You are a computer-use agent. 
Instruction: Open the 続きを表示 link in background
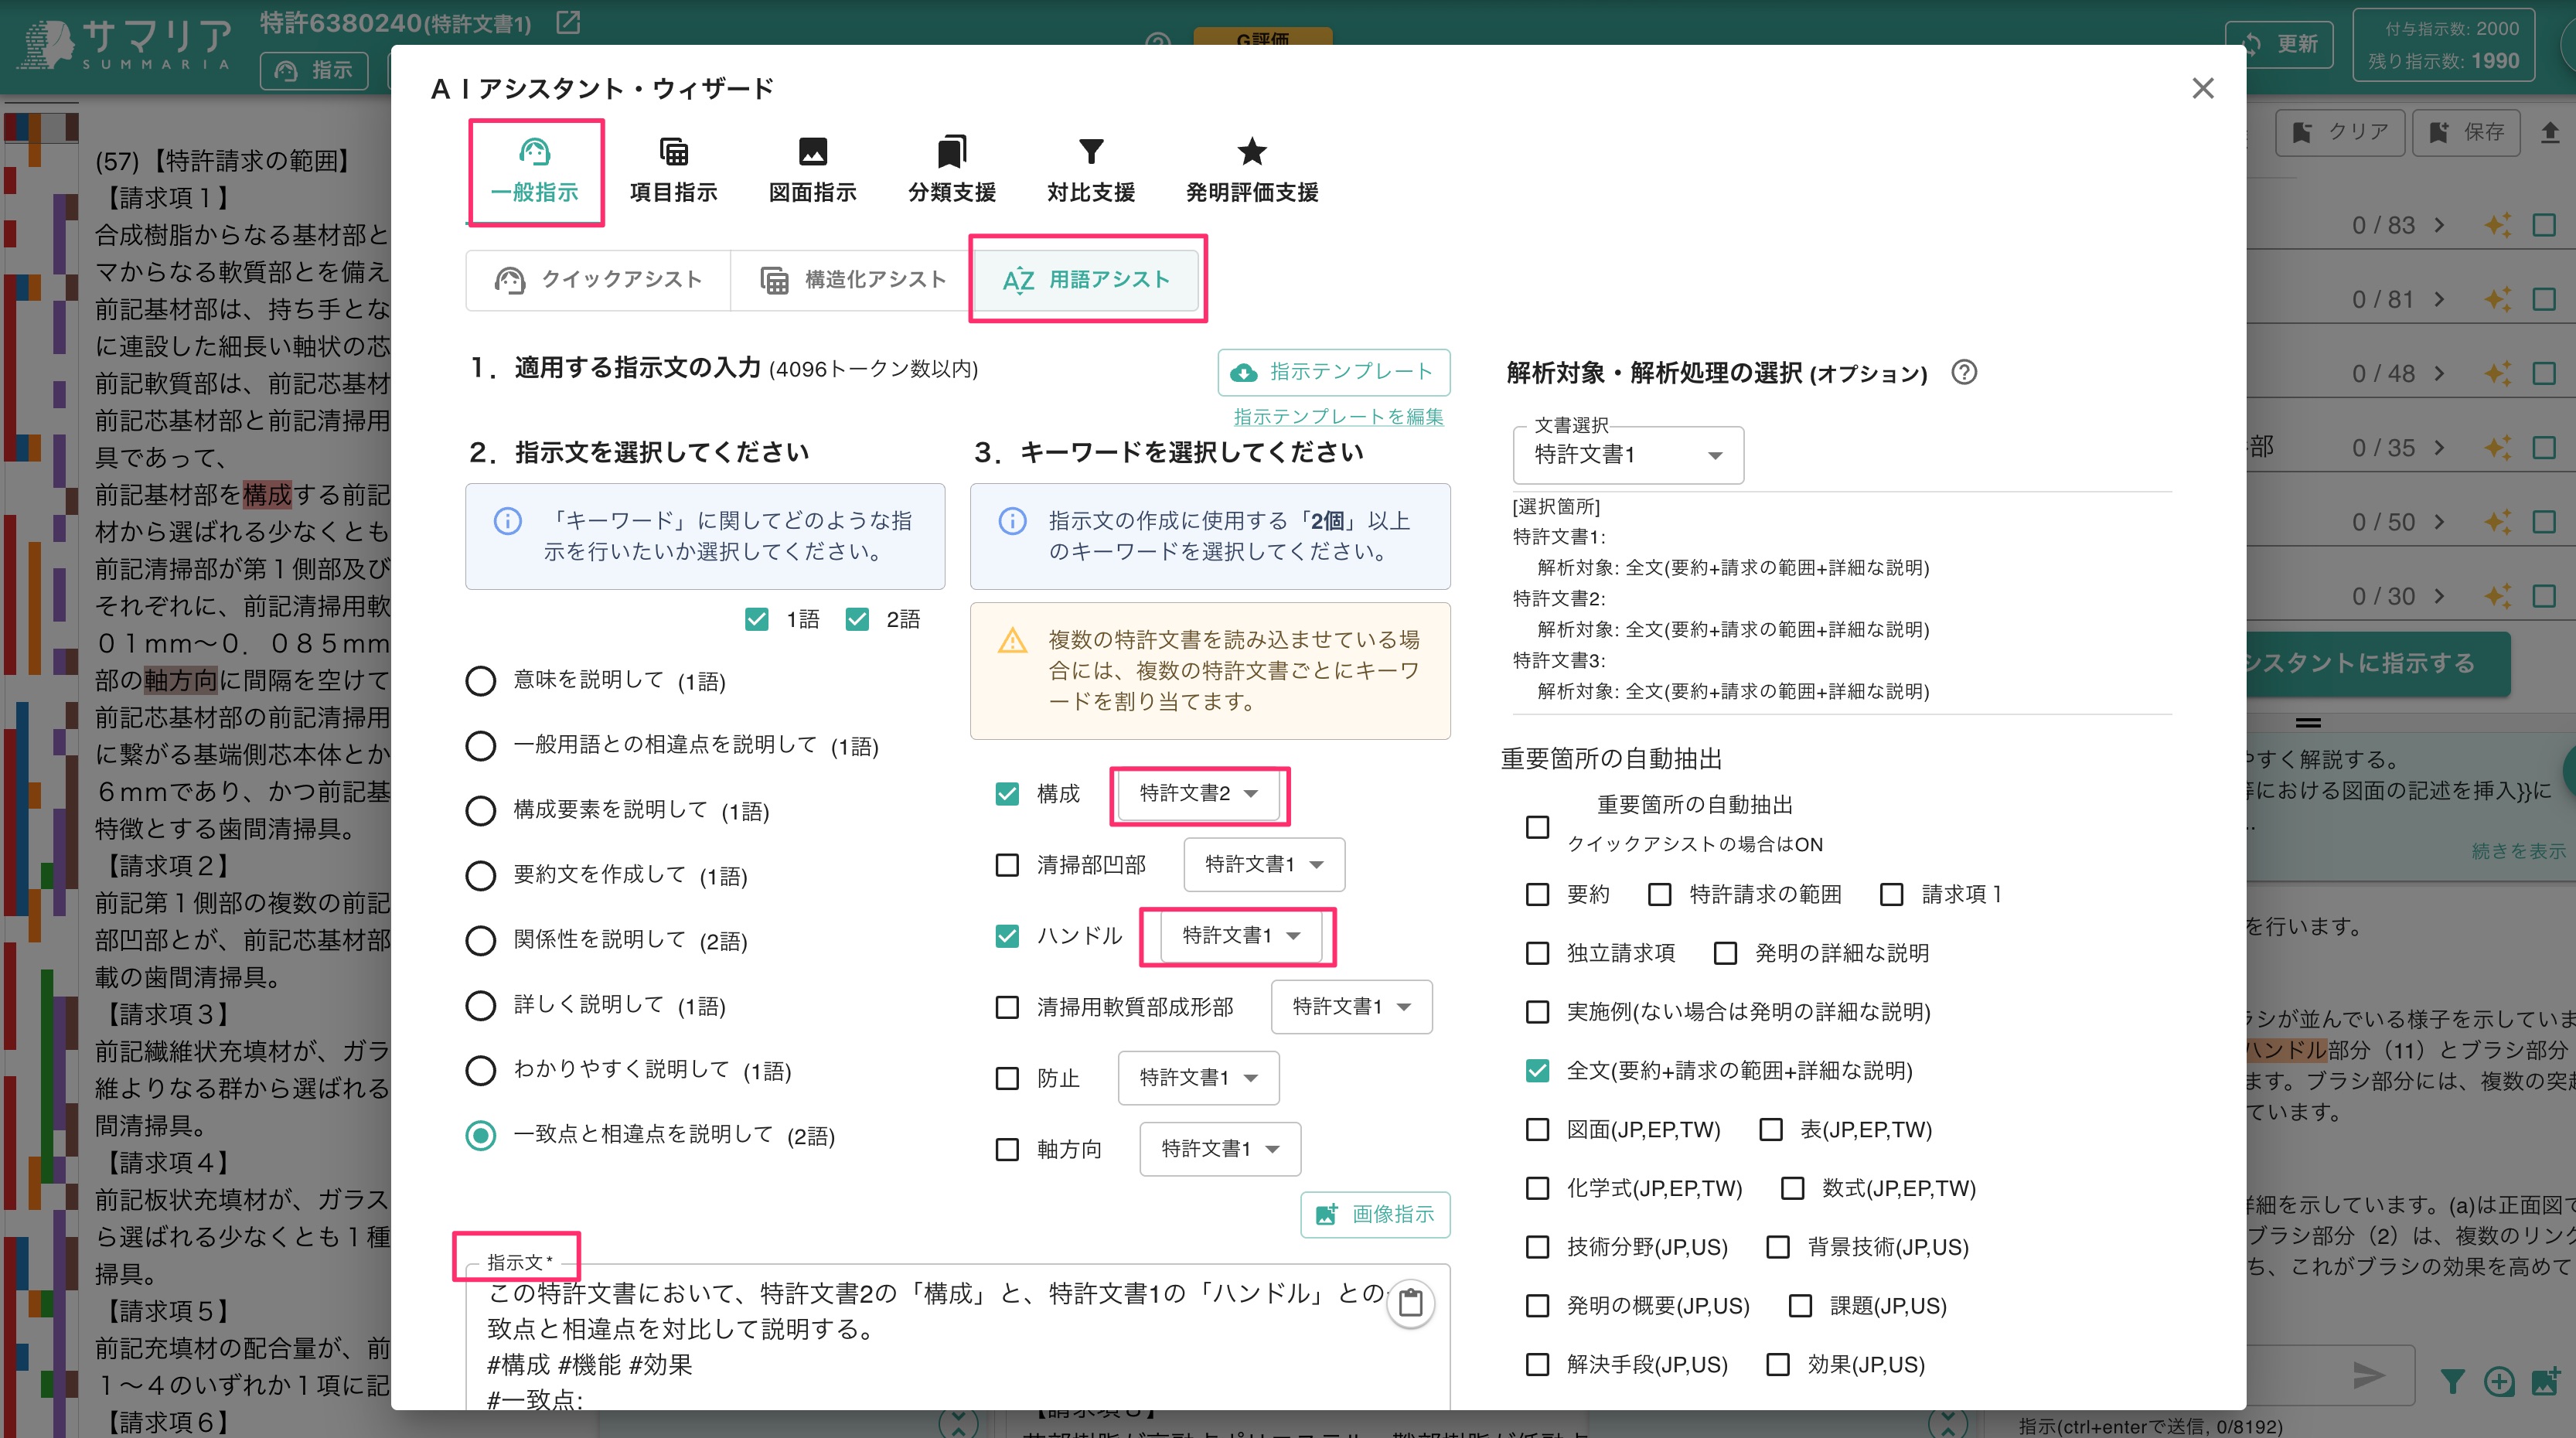tap(2518, 851)
